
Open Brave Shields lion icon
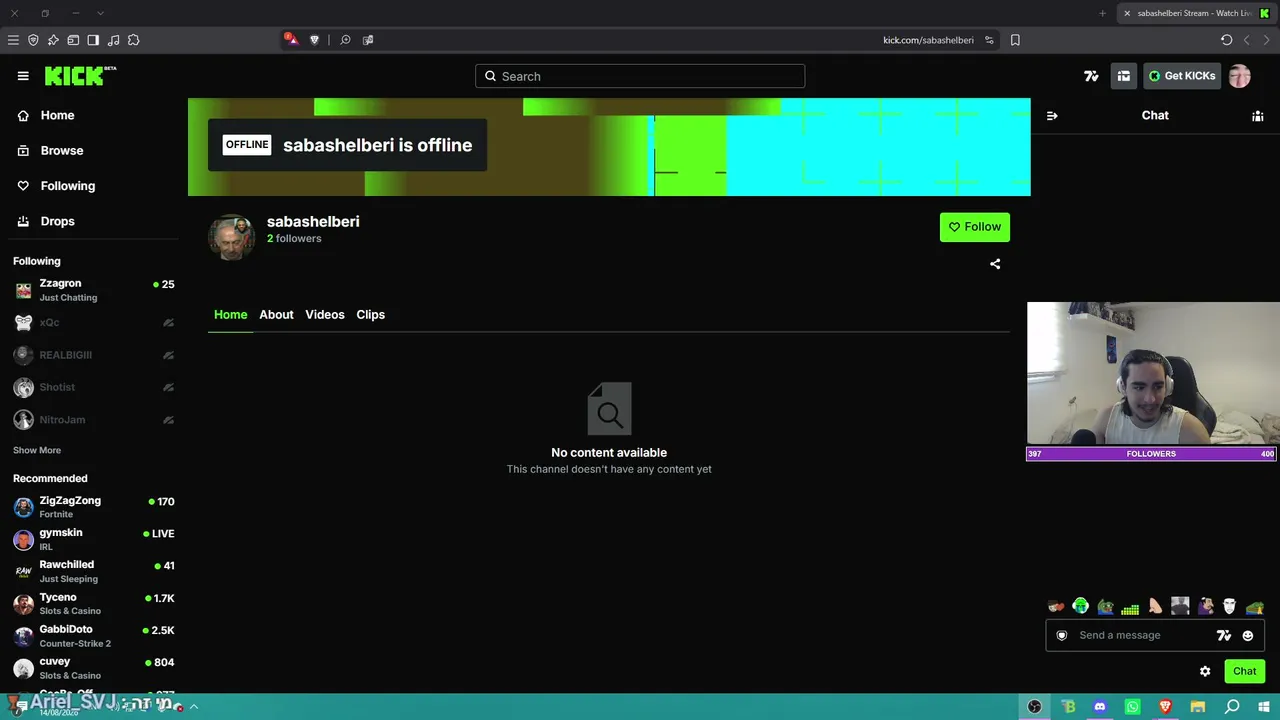click(x=315, y=40)
